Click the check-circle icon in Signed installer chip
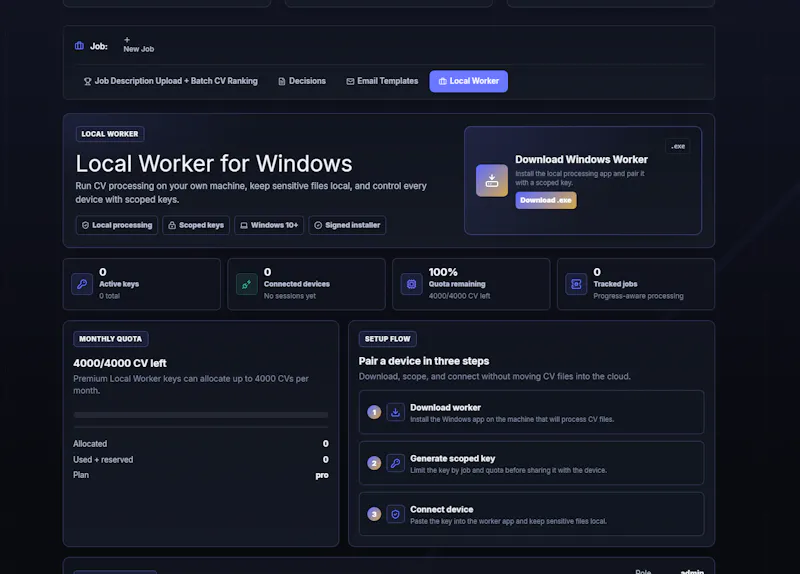This screenshot has width=800, height=574. pyautogui.click(x=318, y=226)
